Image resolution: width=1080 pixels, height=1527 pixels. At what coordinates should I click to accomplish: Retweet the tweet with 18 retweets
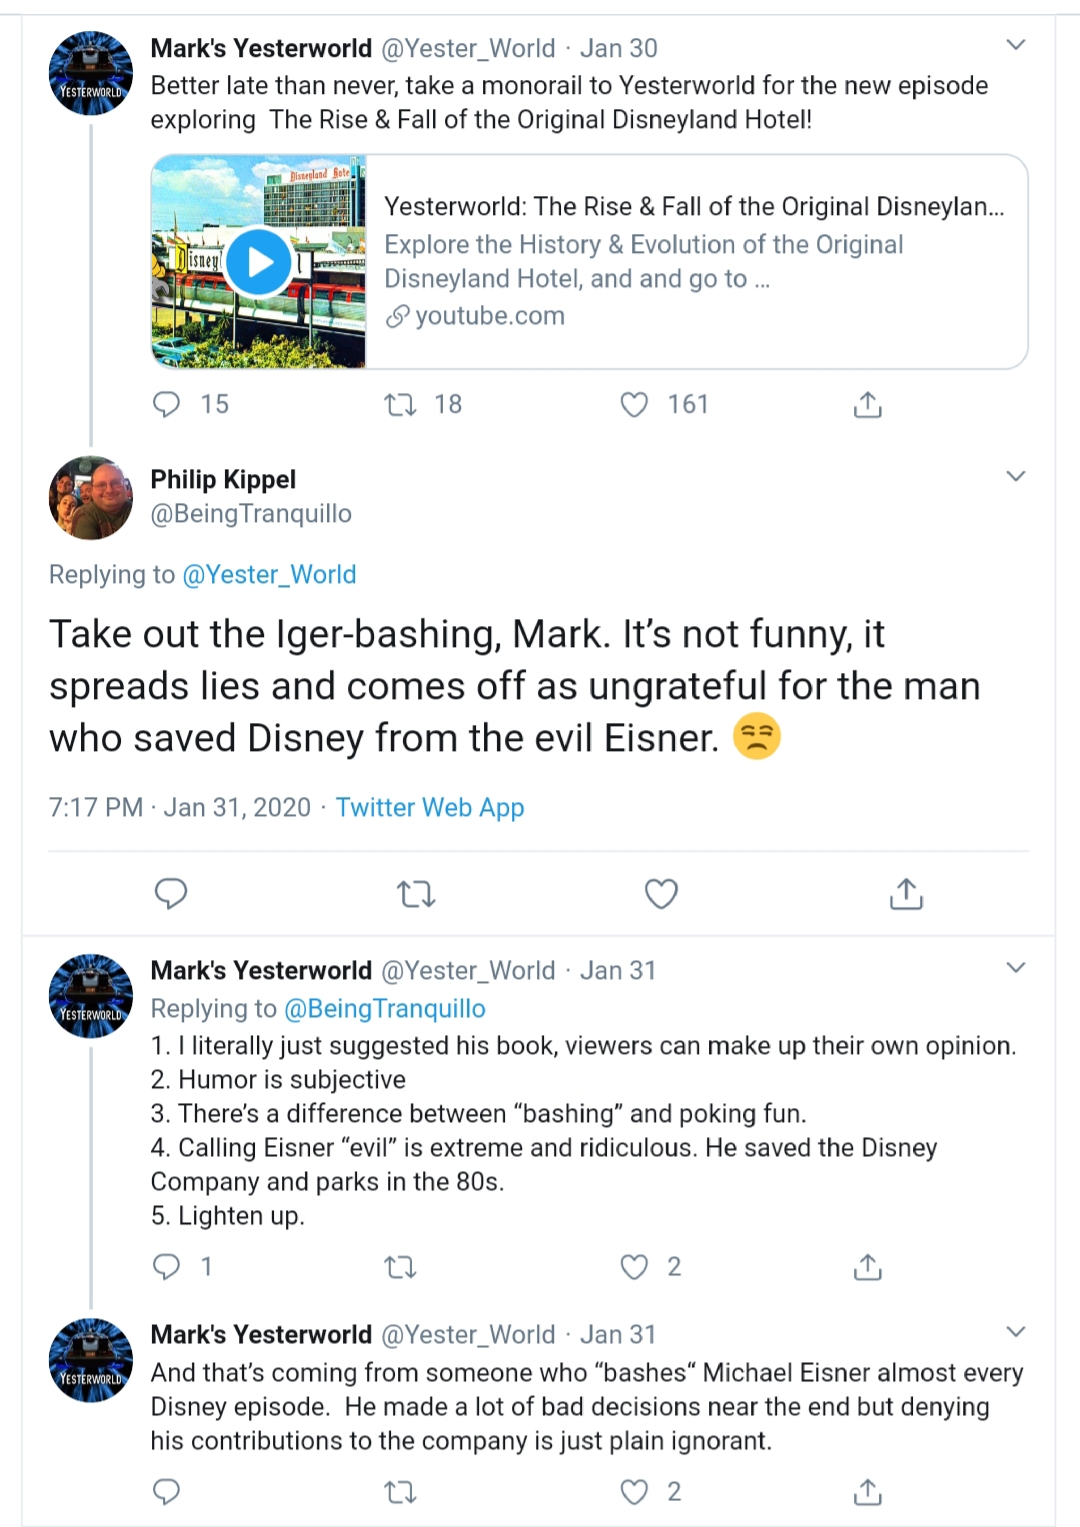401,404
